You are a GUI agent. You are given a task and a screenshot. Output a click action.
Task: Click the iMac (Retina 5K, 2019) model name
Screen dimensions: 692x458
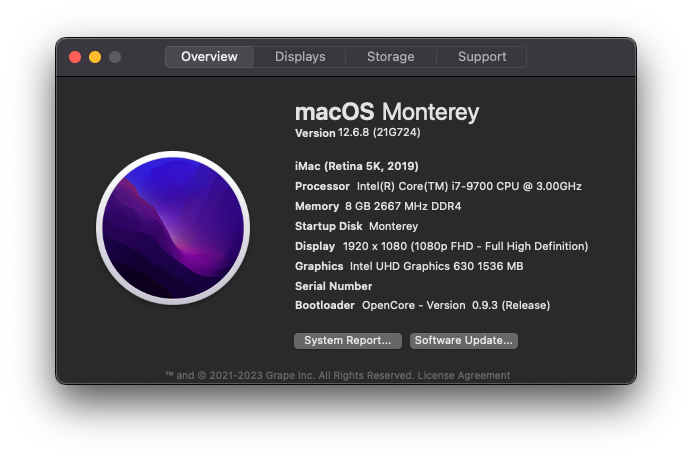click(x=357, y=166)
